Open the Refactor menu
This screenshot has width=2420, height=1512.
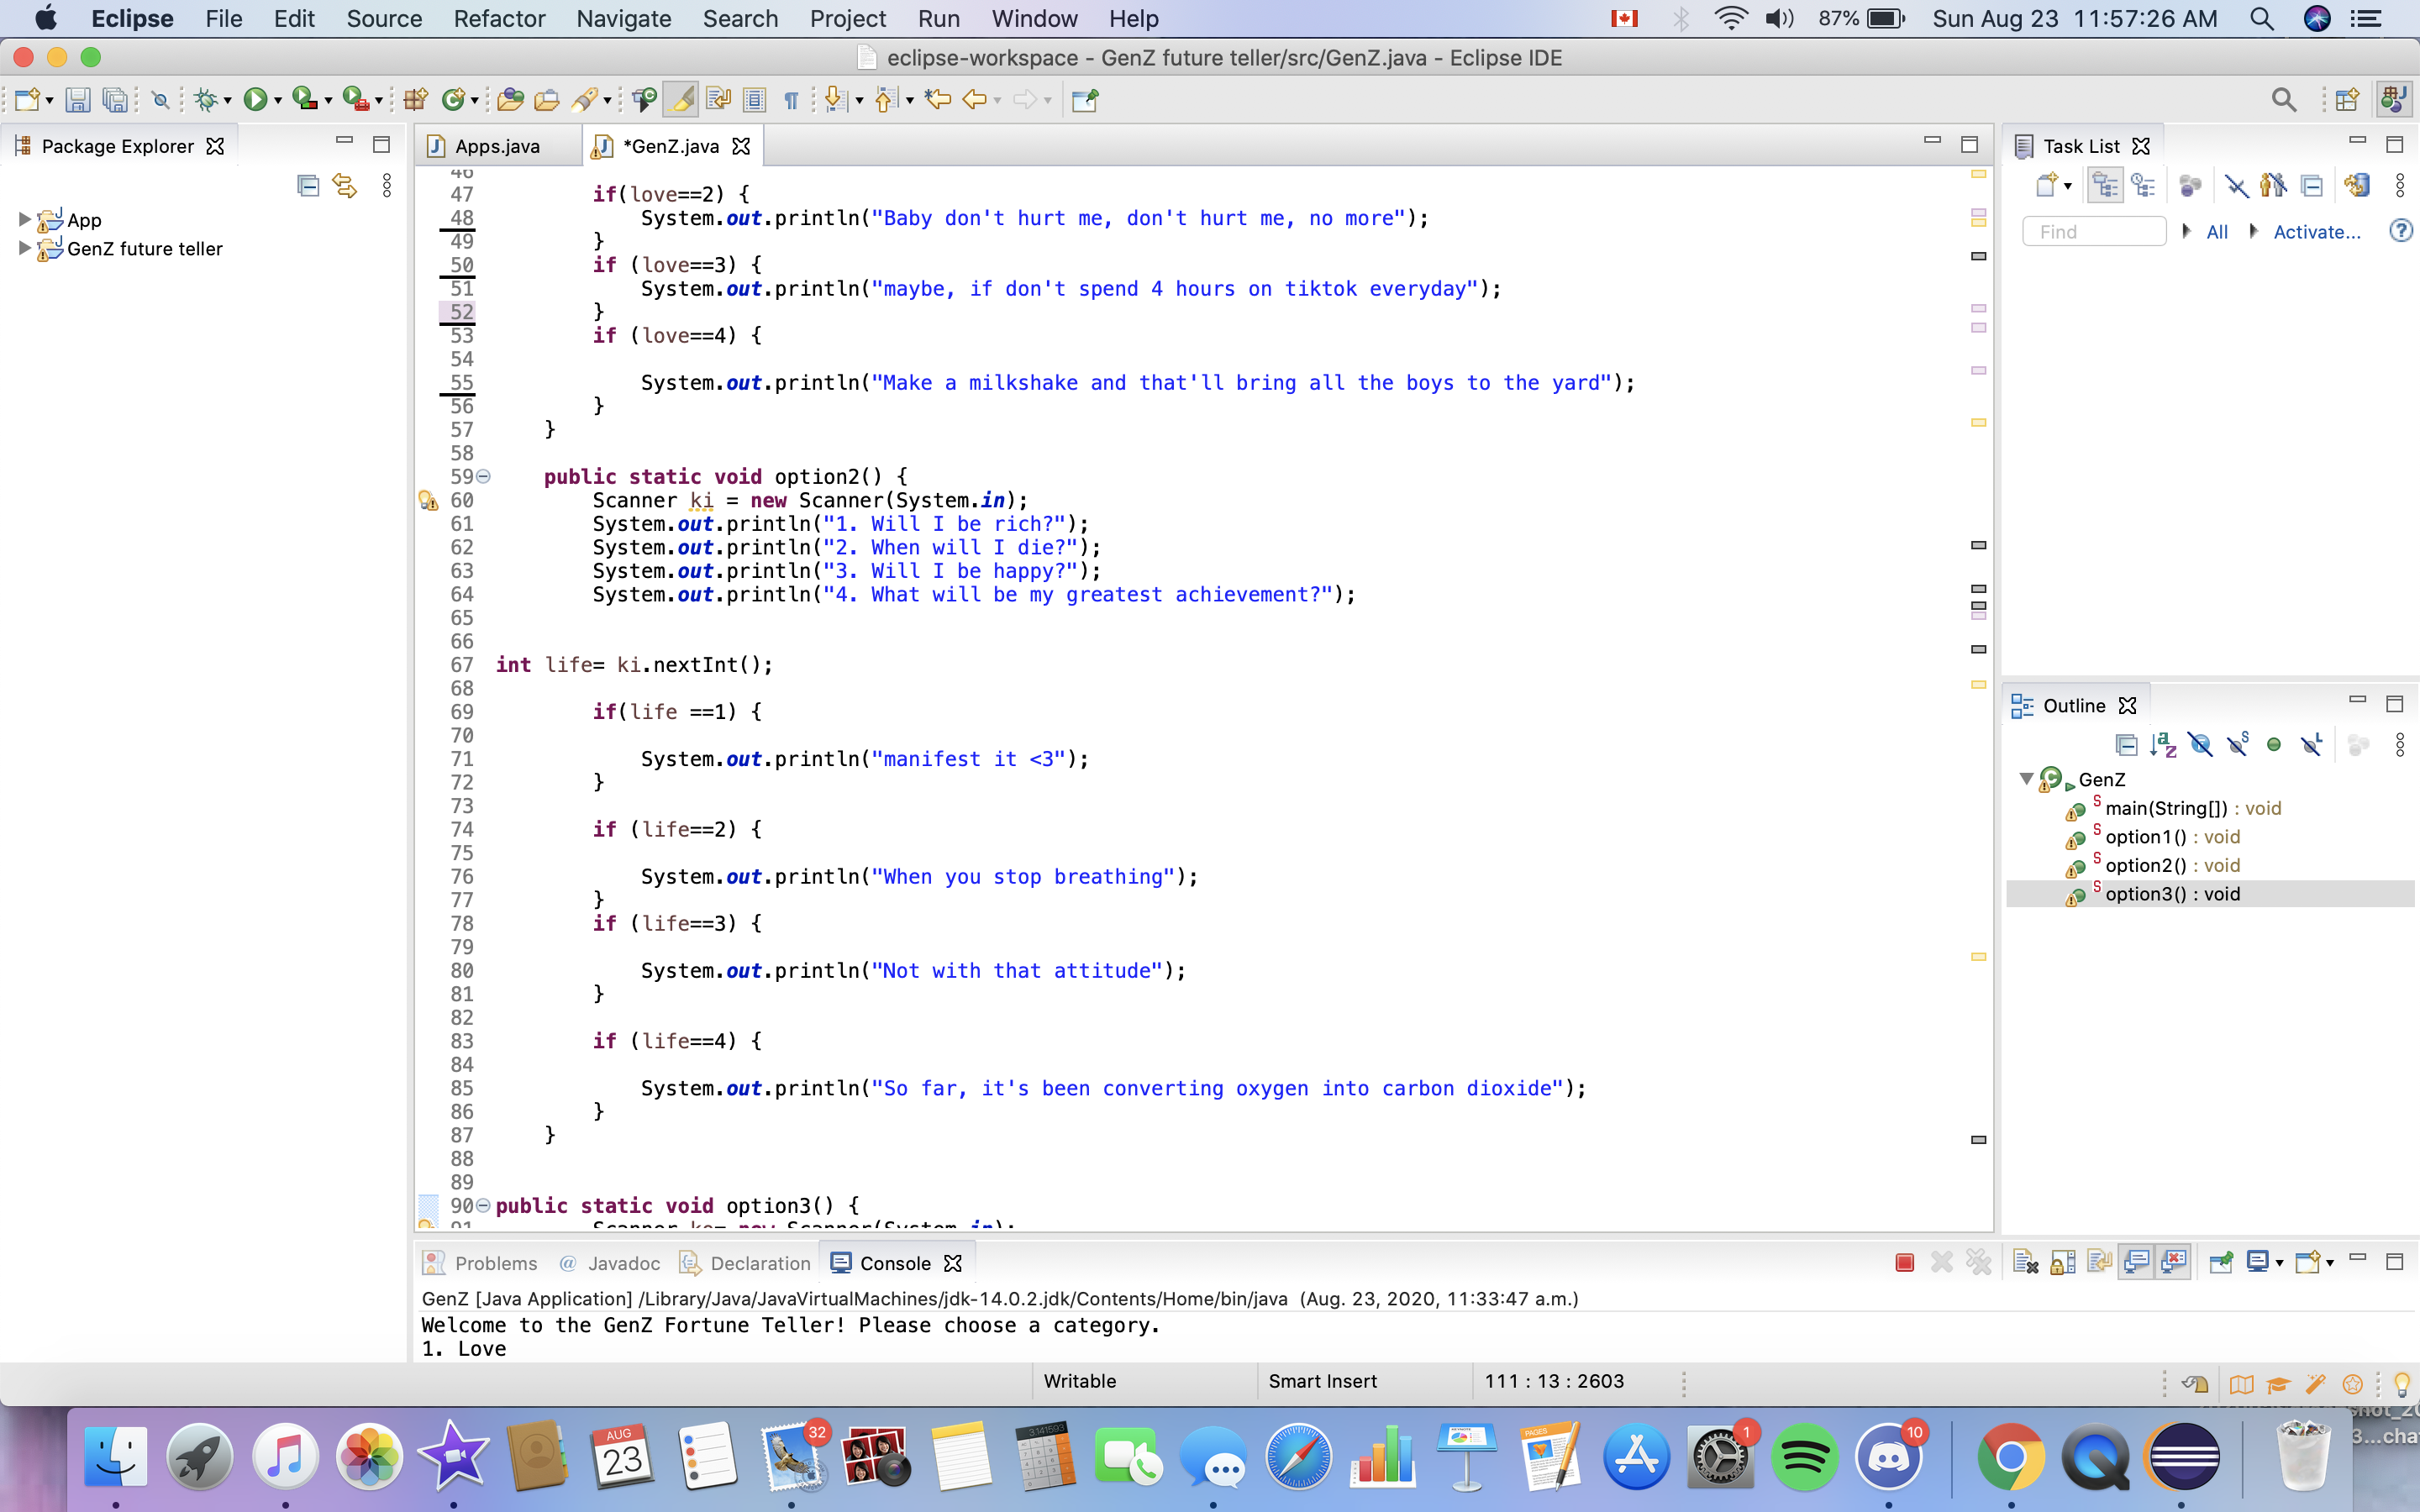tap(498, 18)
